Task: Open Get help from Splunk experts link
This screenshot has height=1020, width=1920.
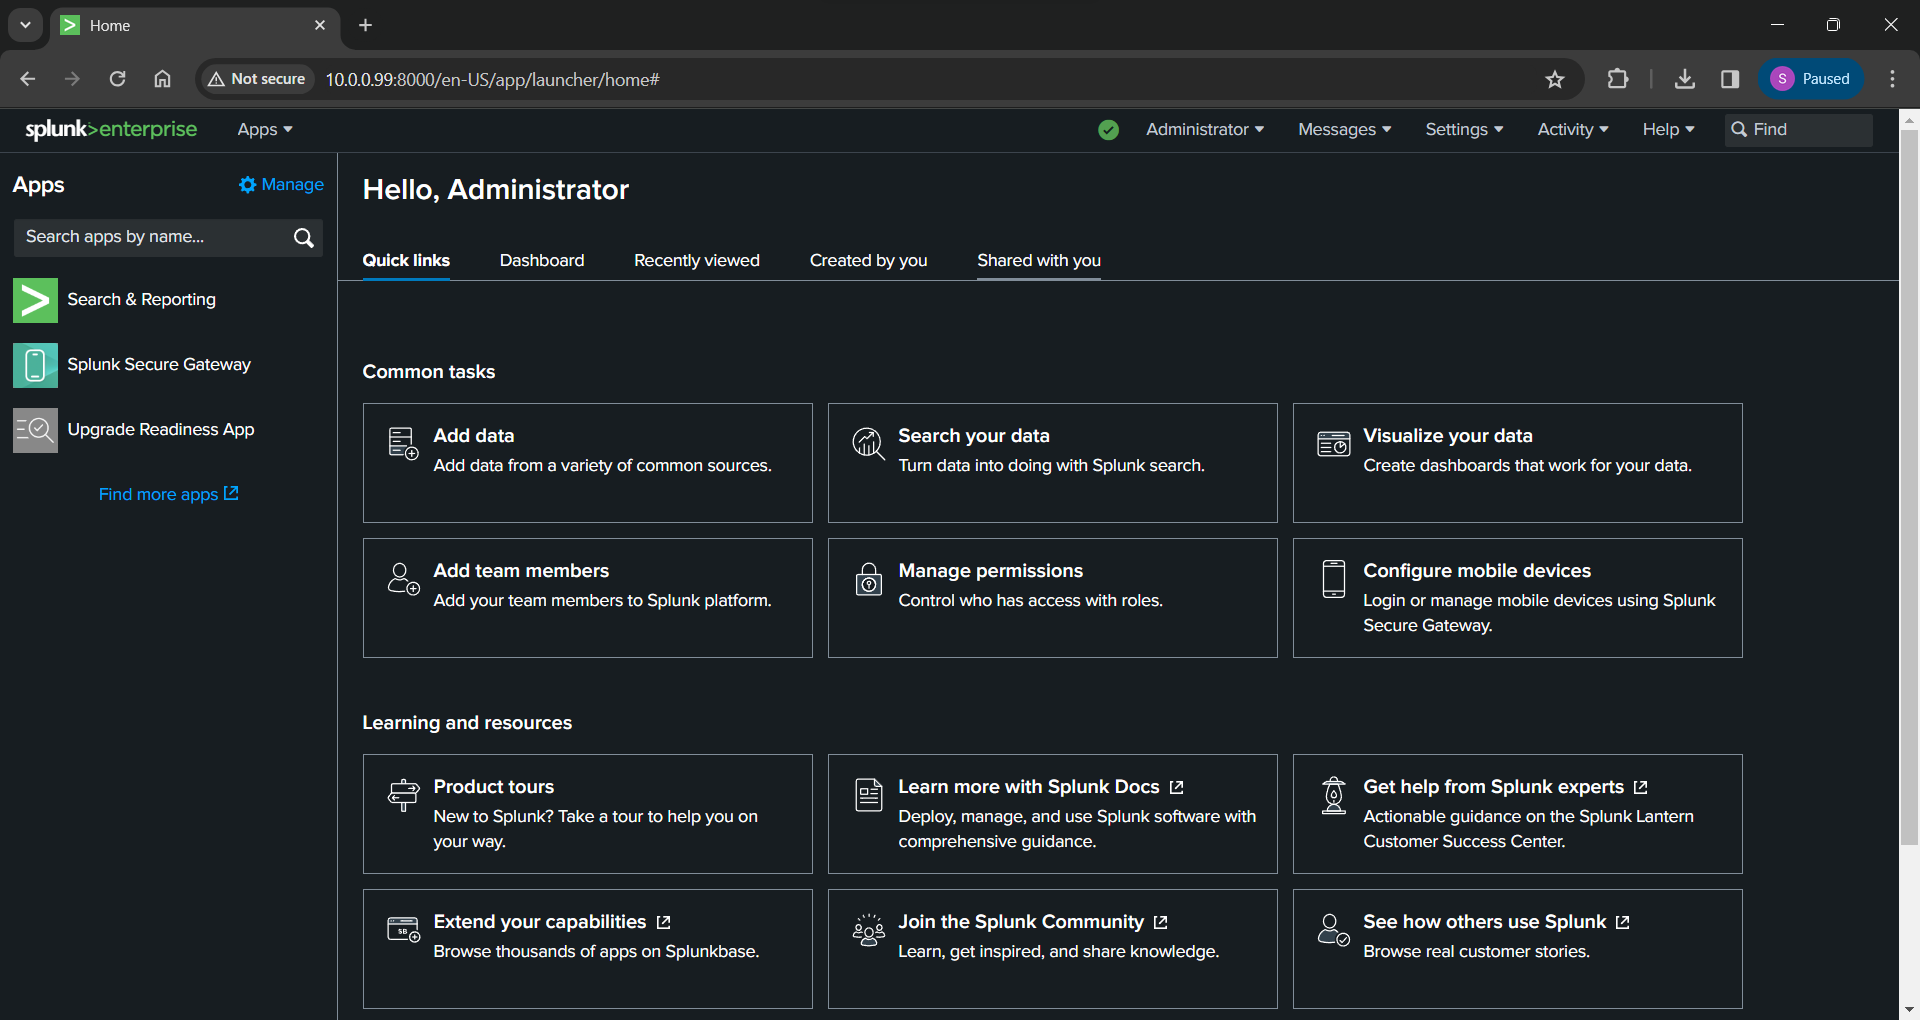Action: coord(1505,787)
